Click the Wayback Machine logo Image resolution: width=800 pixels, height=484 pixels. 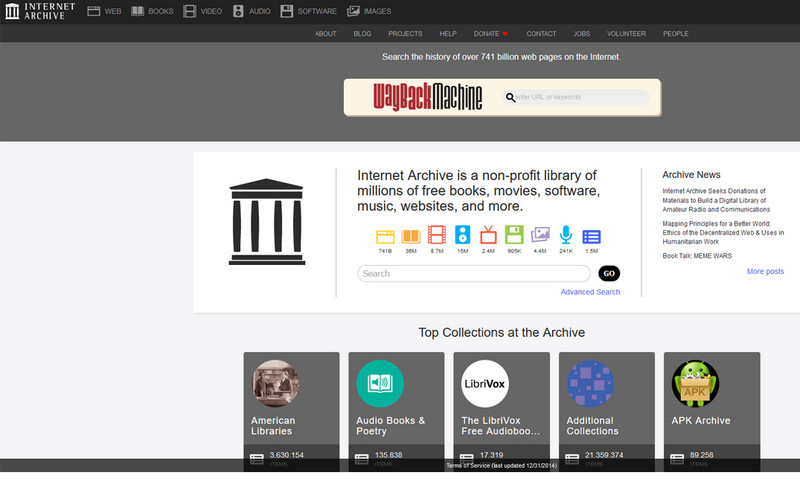tap(428, 97)
